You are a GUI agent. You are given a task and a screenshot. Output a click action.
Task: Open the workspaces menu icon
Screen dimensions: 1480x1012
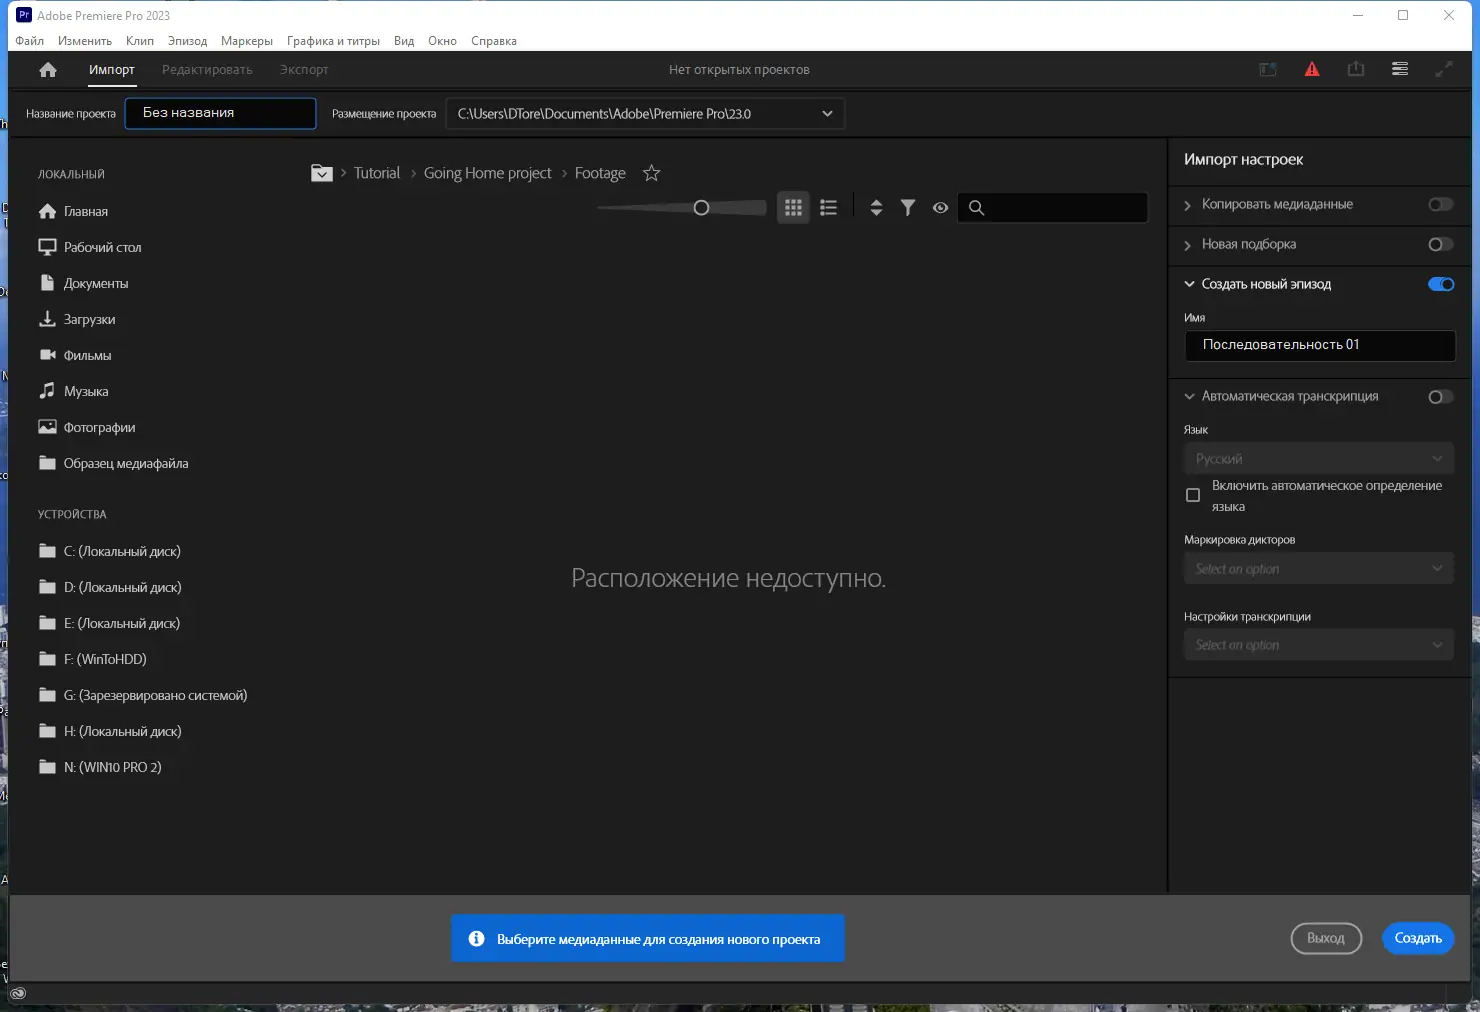tap(1400, 69)
